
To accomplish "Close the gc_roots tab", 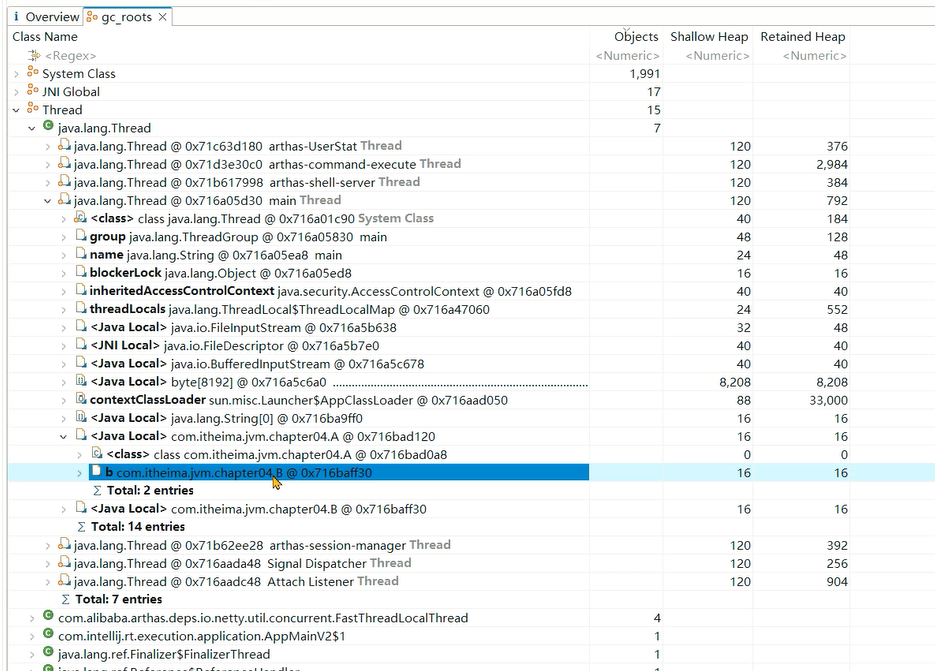I will point(163,17).
